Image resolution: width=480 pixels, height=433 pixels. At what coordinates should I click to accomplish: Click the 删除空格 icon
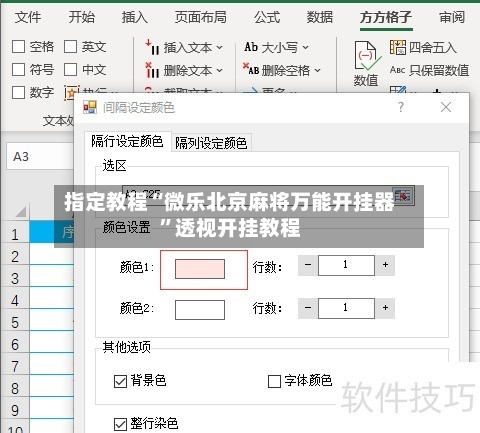point(251,69)
